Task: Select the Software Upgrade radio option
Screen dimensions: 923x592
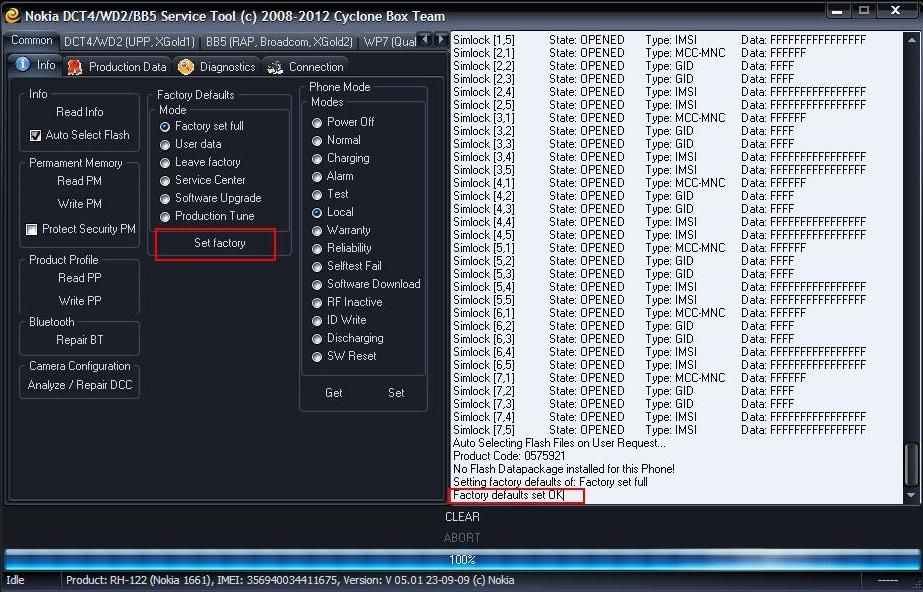Action: click(165, 198)
